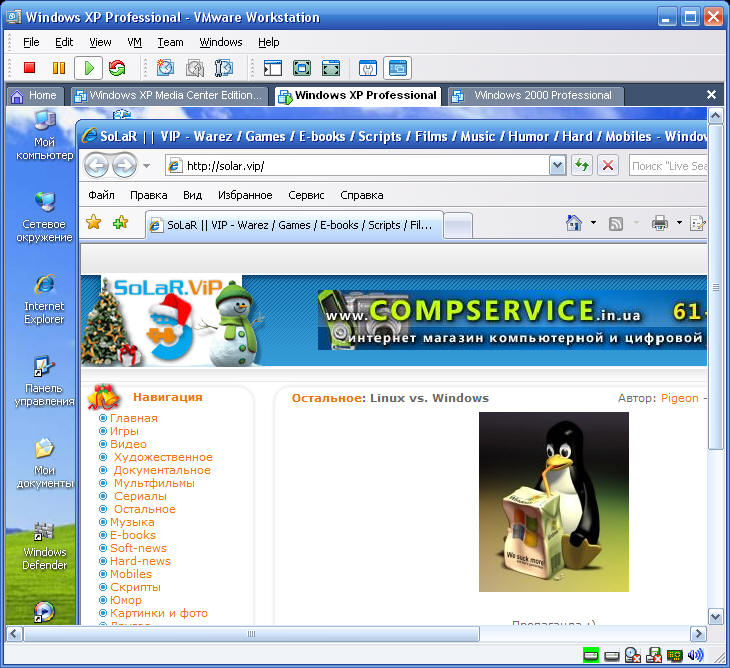Open the IE print button dropdown arrow
Image resolution: width=730 pixels, height=668 pixels.
pyautogui.click(x=679, y=223)
